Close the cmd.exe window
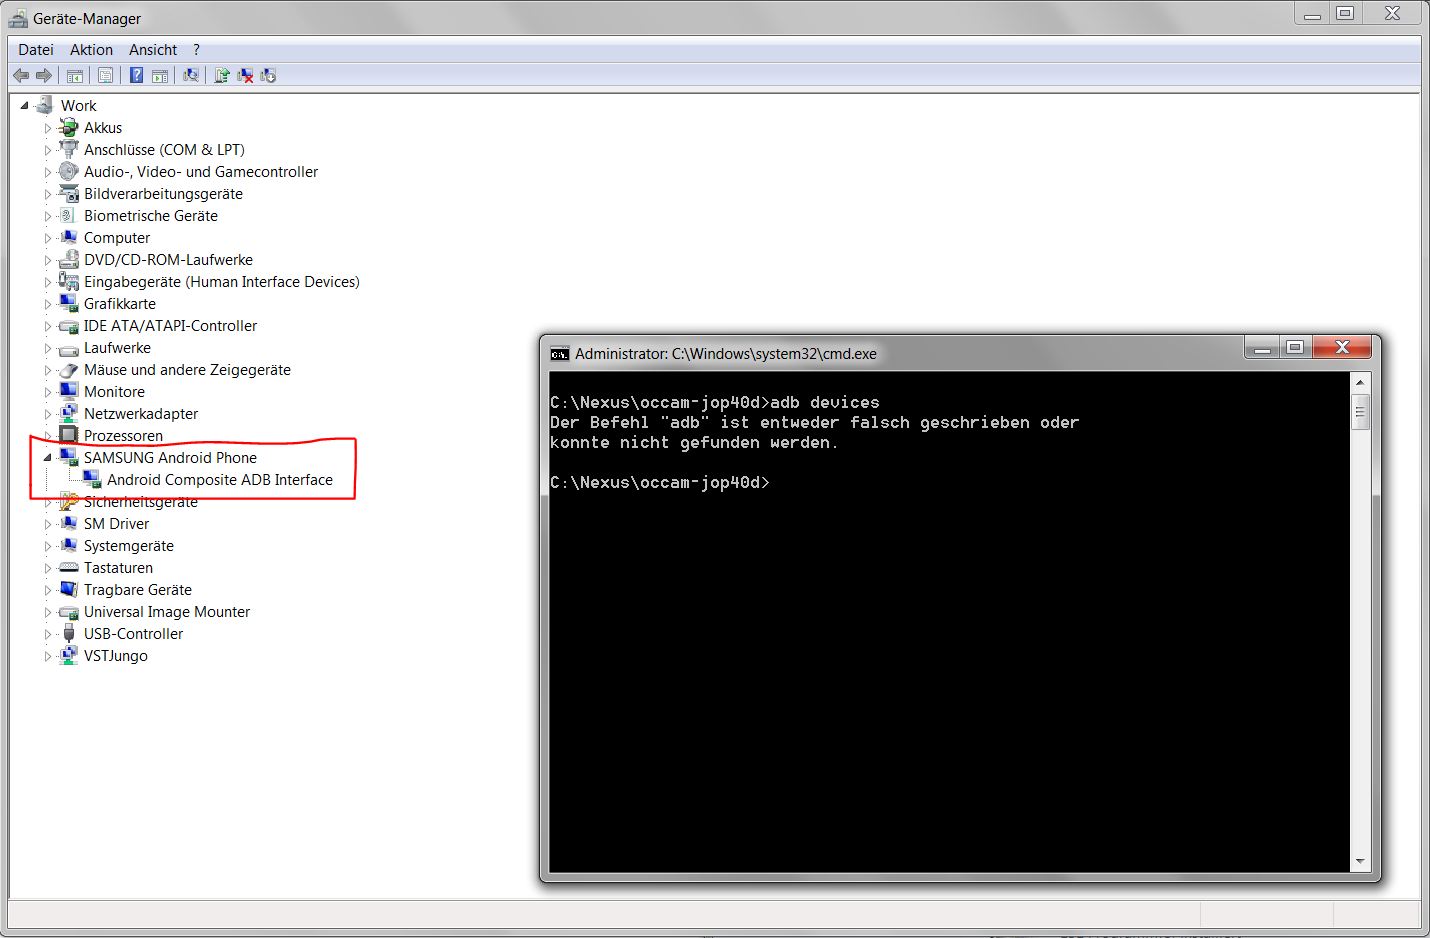The image size is (1430, 938). pyautogui.click(x=1342, y=347)
